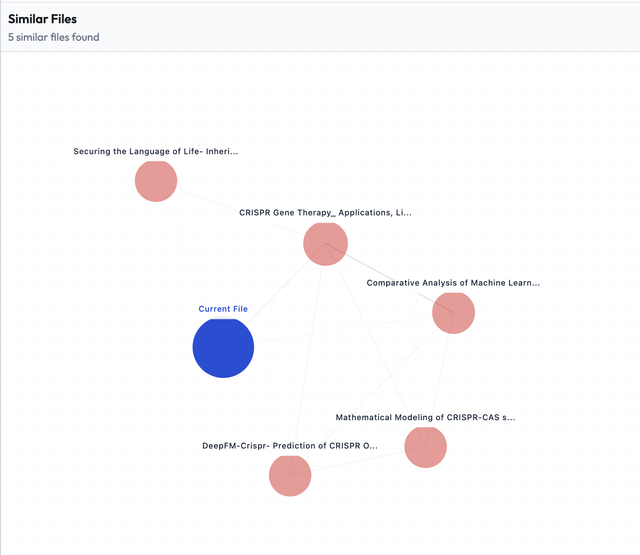Open the 'CRISPR Gene Therapy_ Applications' label

pos(325,212)
